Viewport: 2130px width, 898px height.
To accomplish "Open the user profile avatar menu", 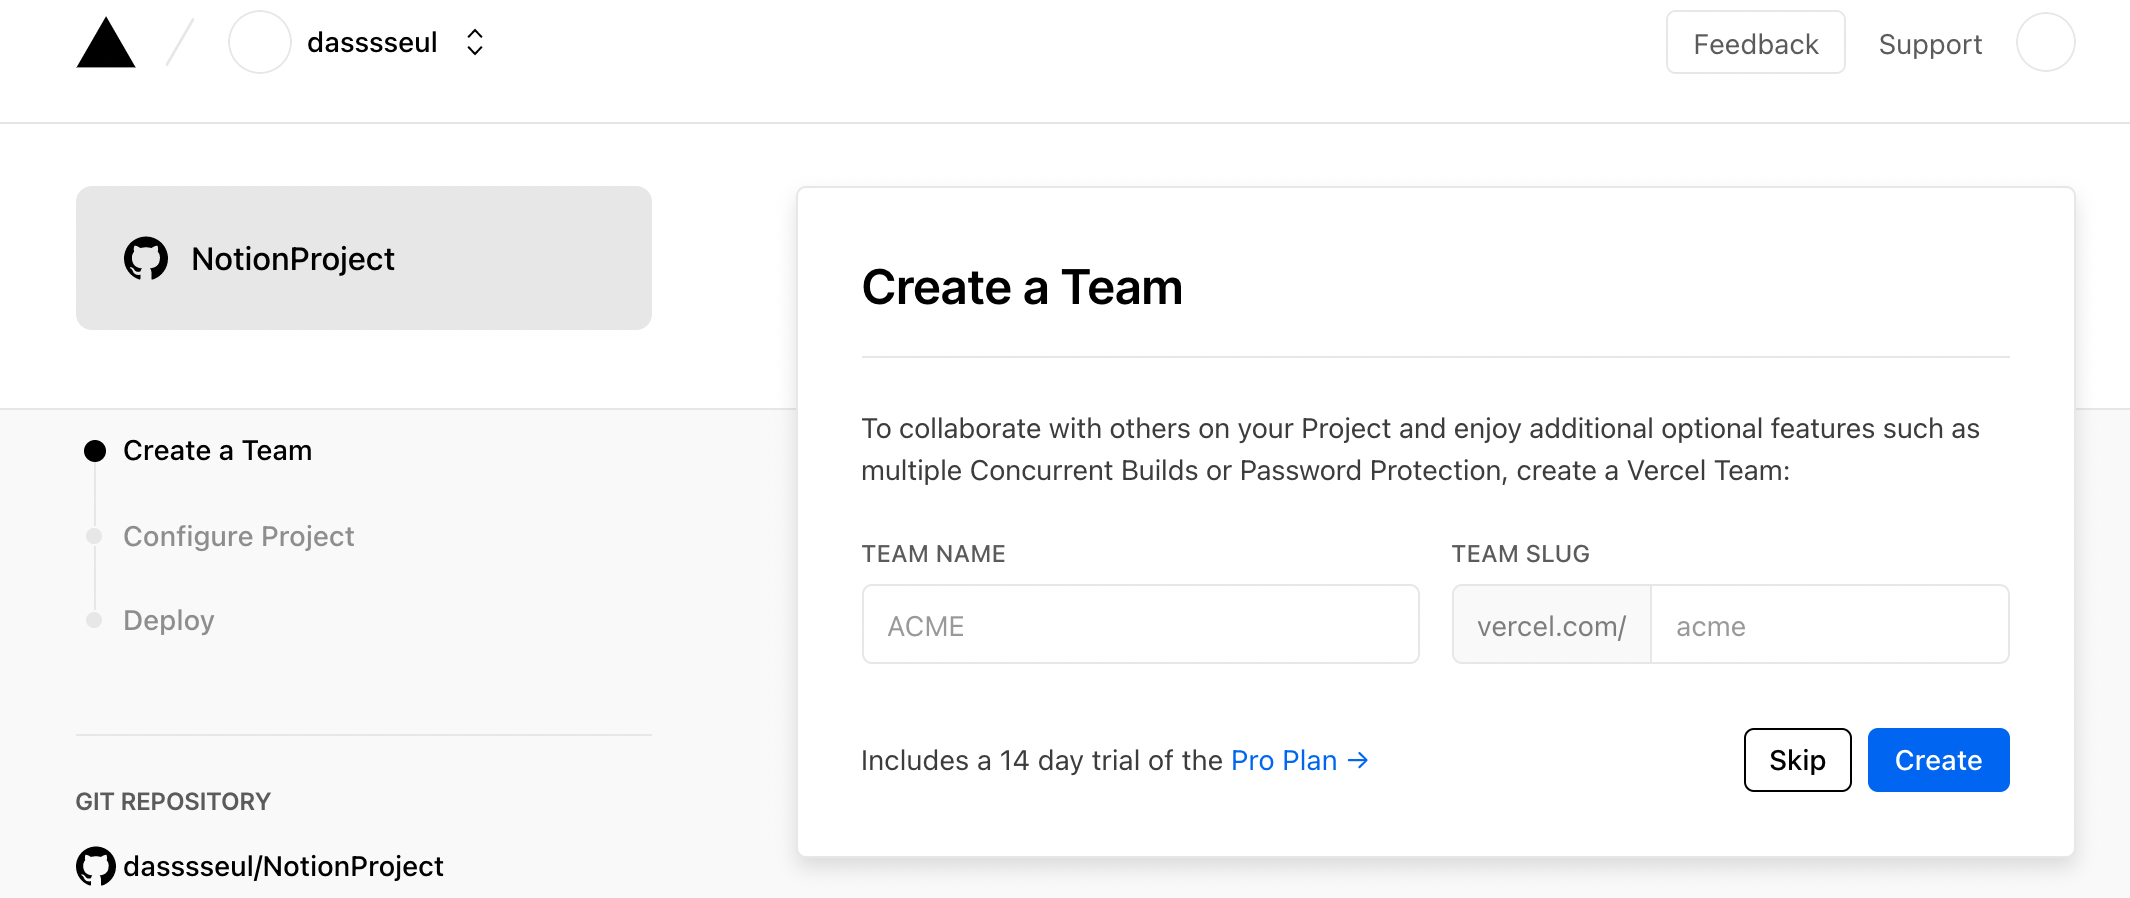I will click(x=2045, y=43).
